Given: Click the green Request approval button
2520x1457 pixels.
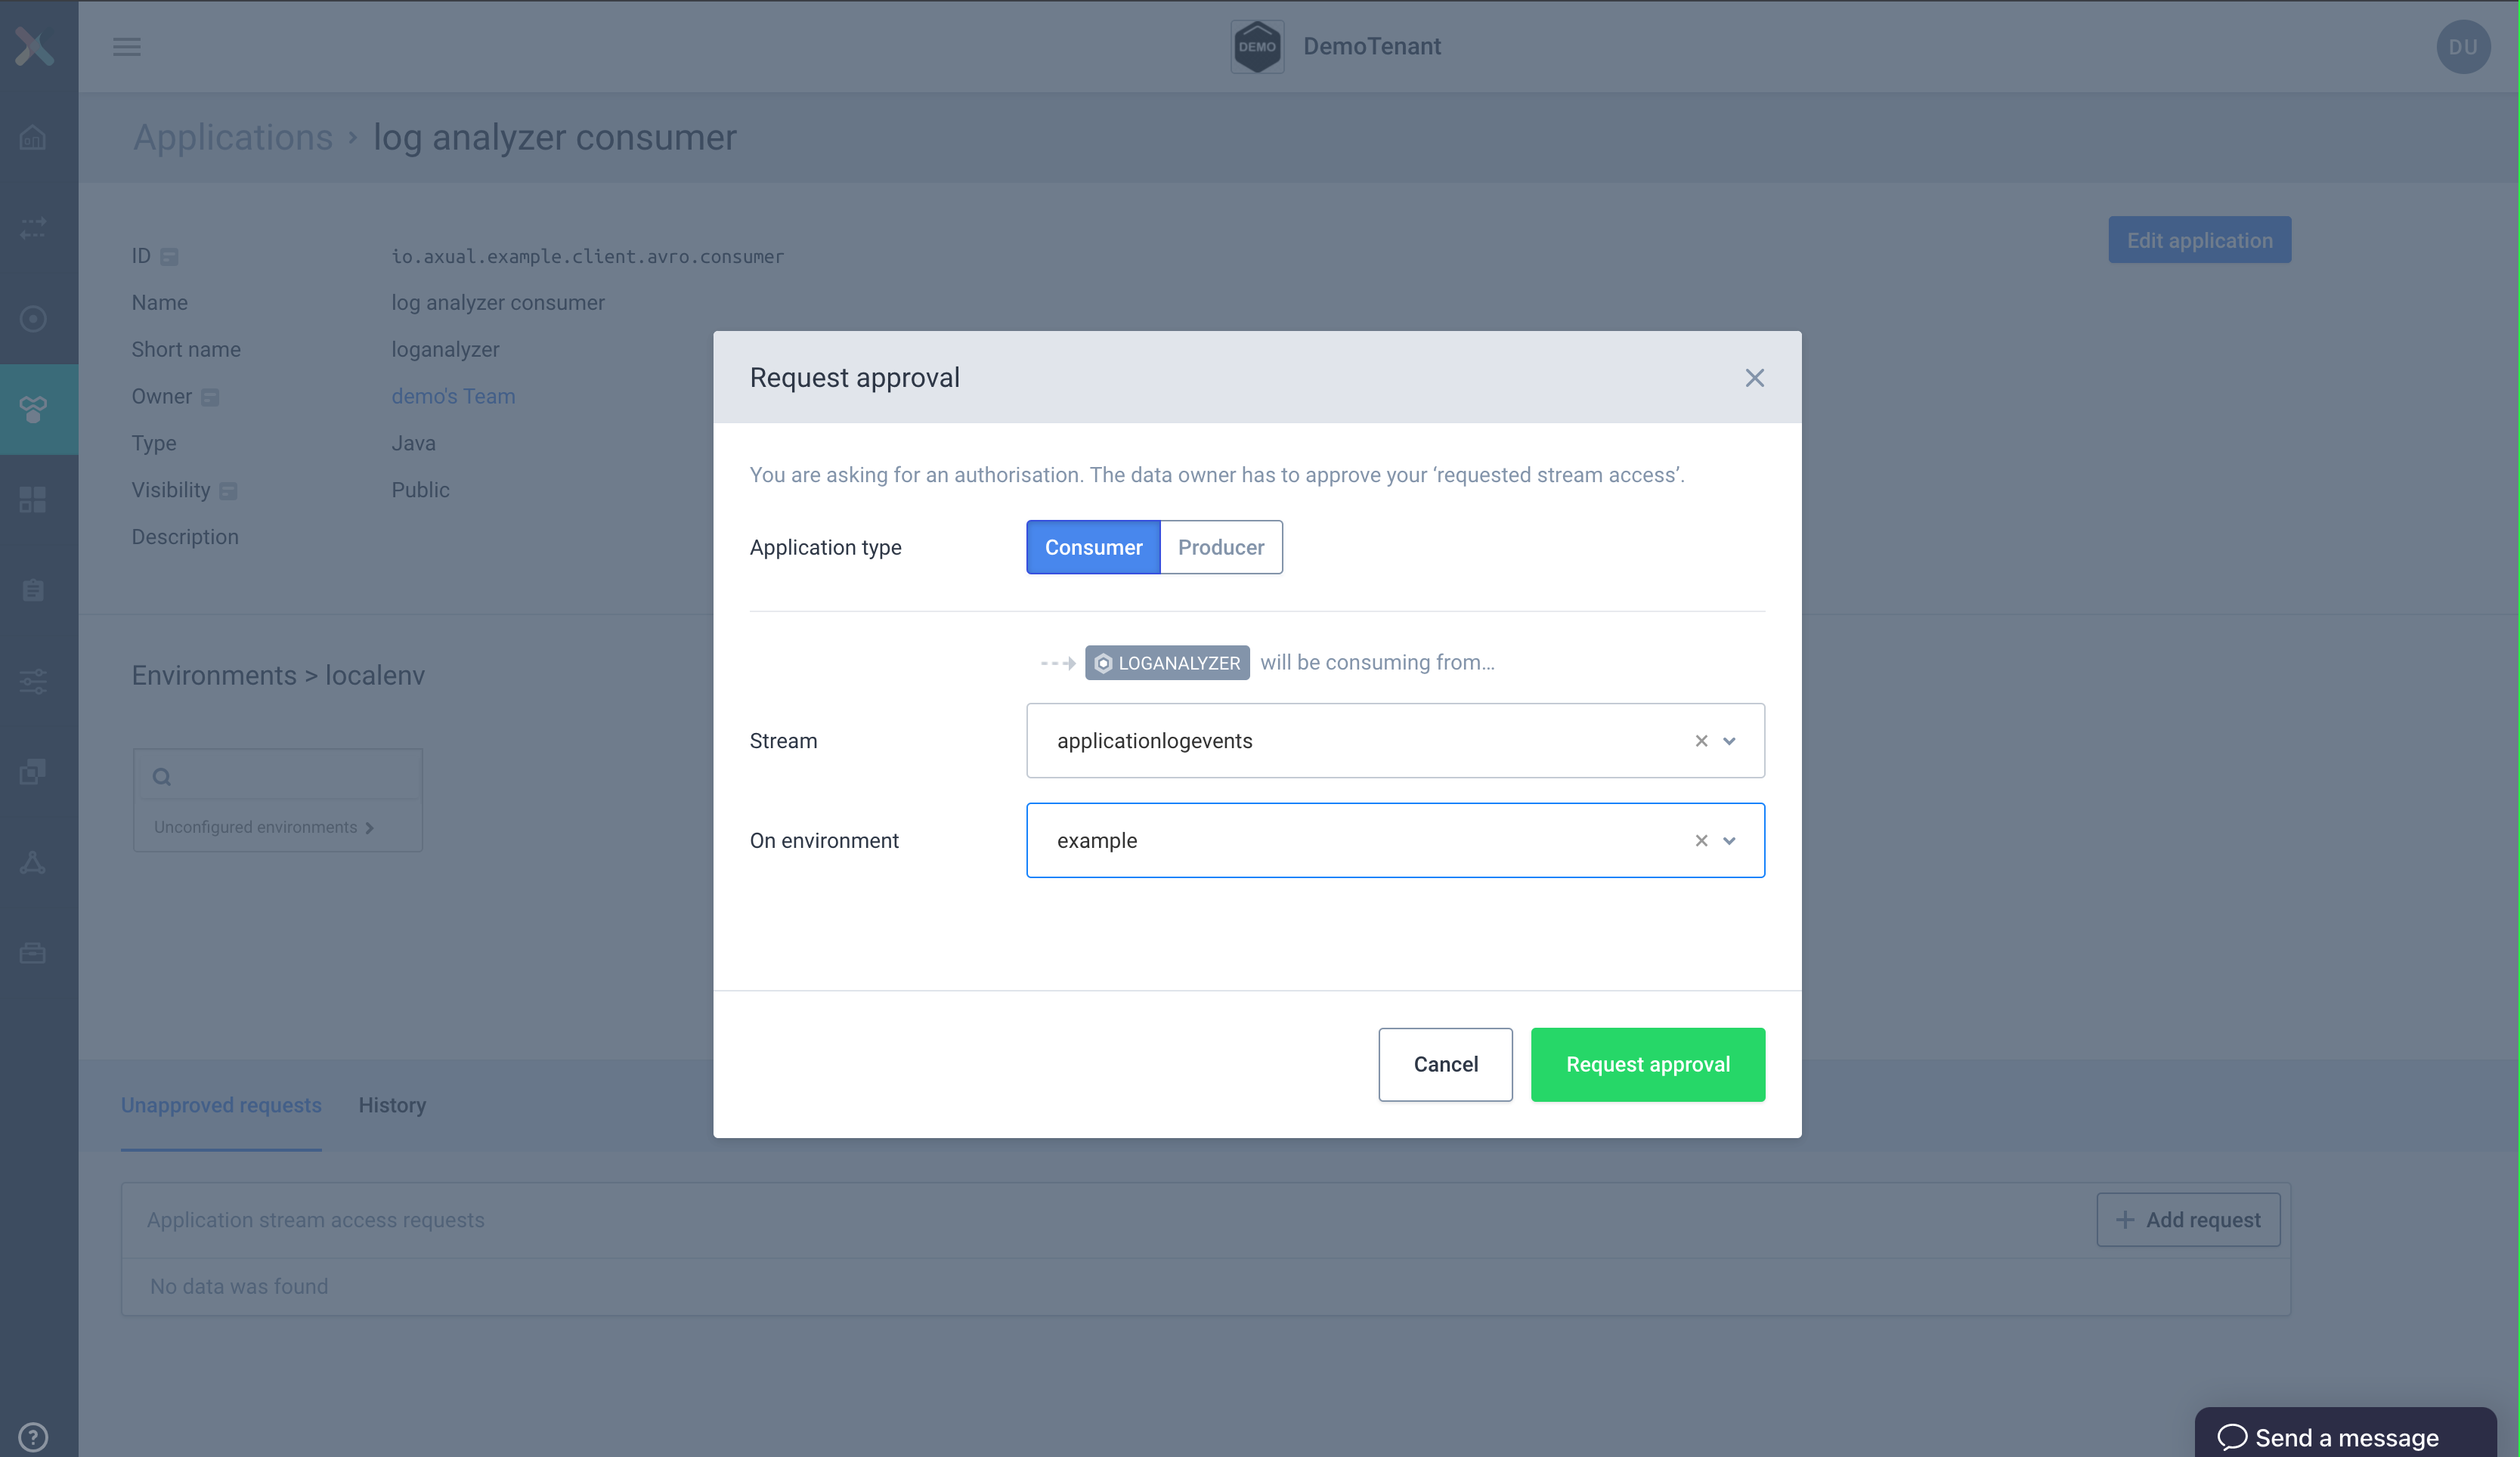Looking at the screenshot, I should tap(1648, 1064).
